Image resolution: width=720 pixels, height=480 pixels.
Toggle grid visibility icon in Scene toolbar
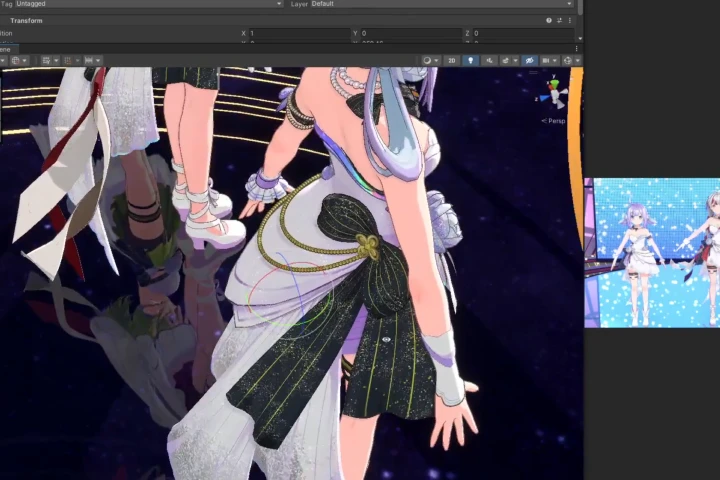point(46,61)
